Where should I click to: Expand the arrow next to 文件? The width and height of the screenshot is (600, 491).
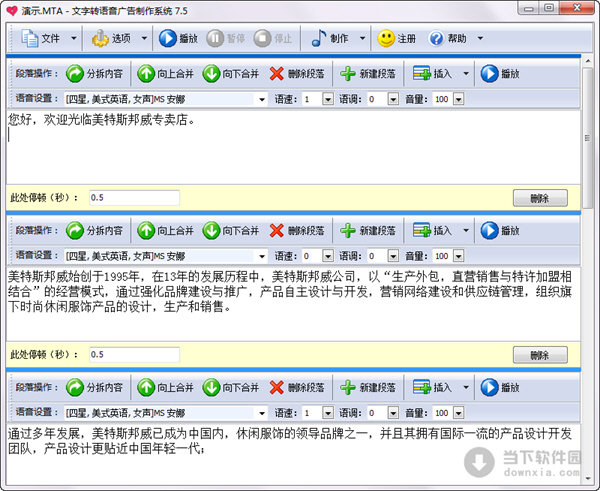click(74, 38)
